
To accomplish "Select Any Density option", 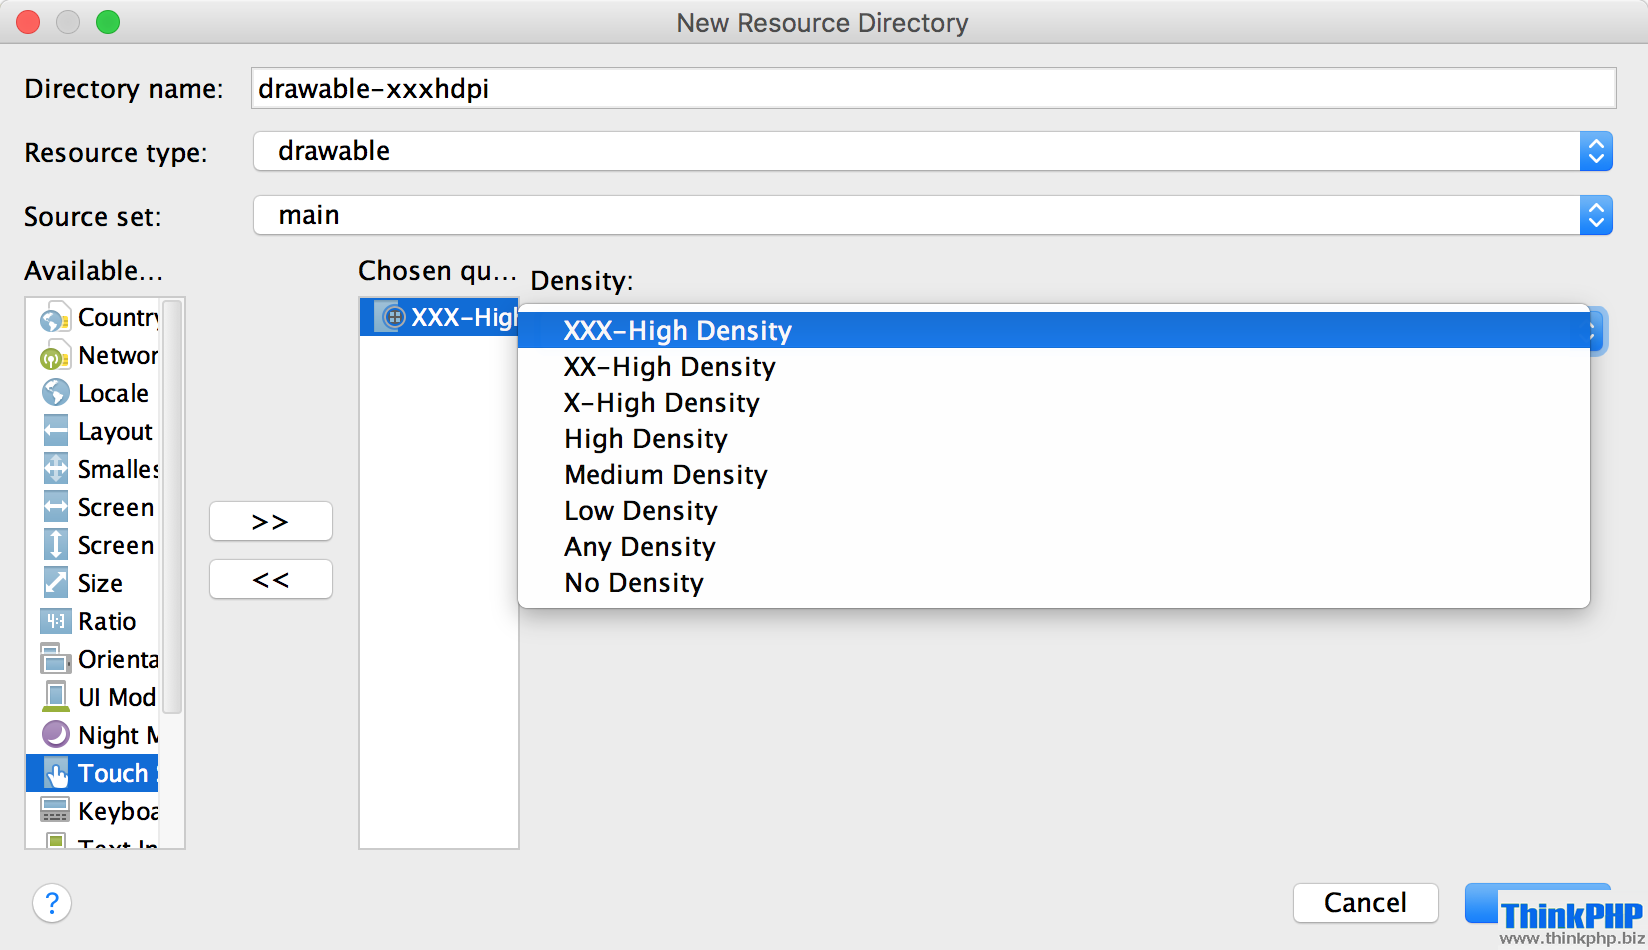I will (1054, 546).
